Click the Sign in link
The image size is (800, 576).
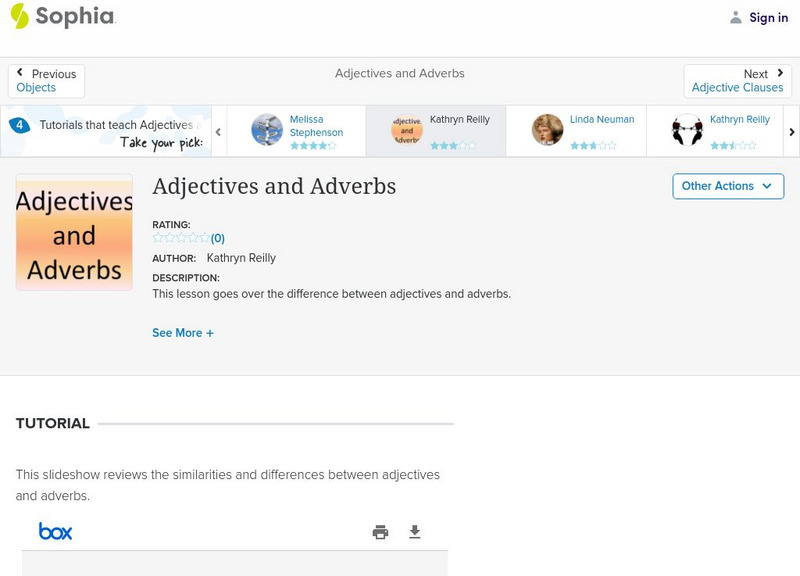(x=768, y=17)
